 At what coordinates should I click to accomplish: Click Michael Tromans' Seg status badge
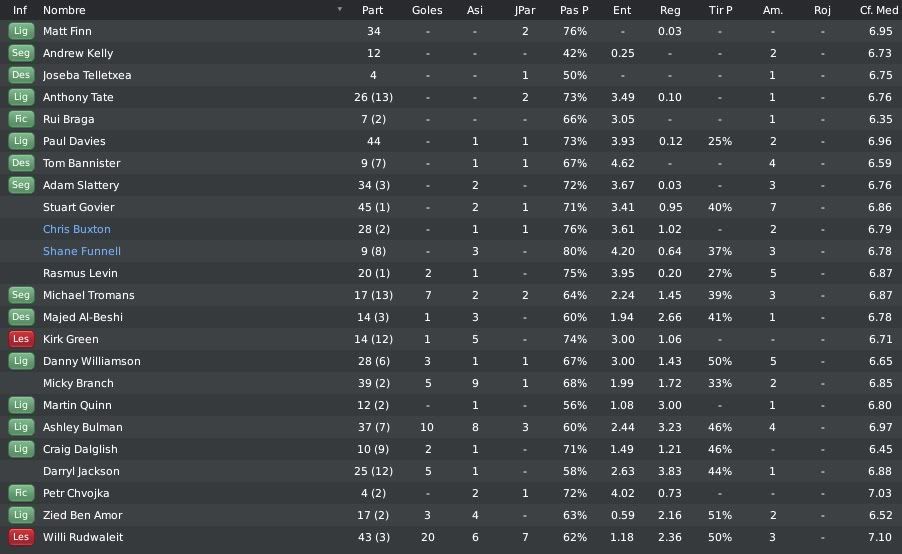(21, 295)
